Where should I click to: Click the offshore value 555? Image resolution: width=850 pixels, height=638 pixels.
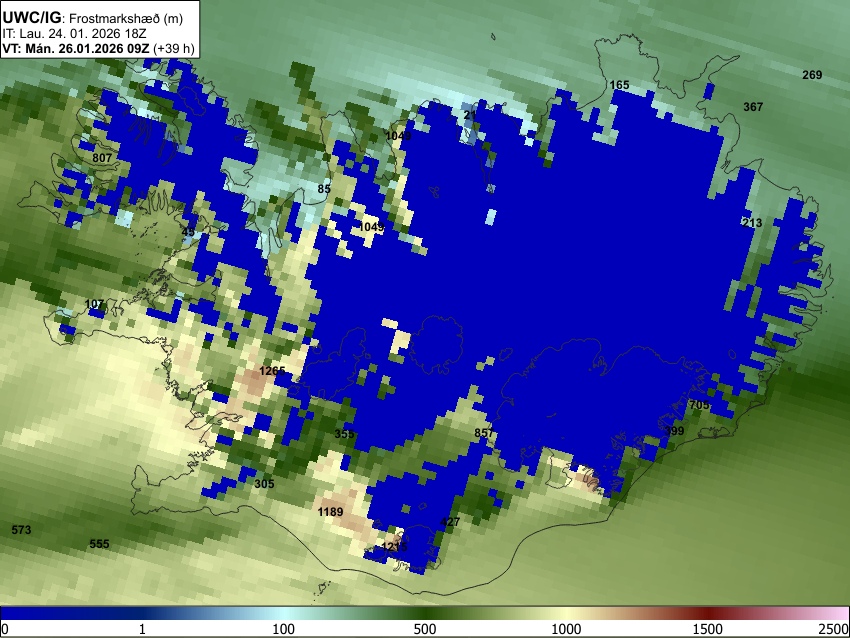[x=99, y=544]
